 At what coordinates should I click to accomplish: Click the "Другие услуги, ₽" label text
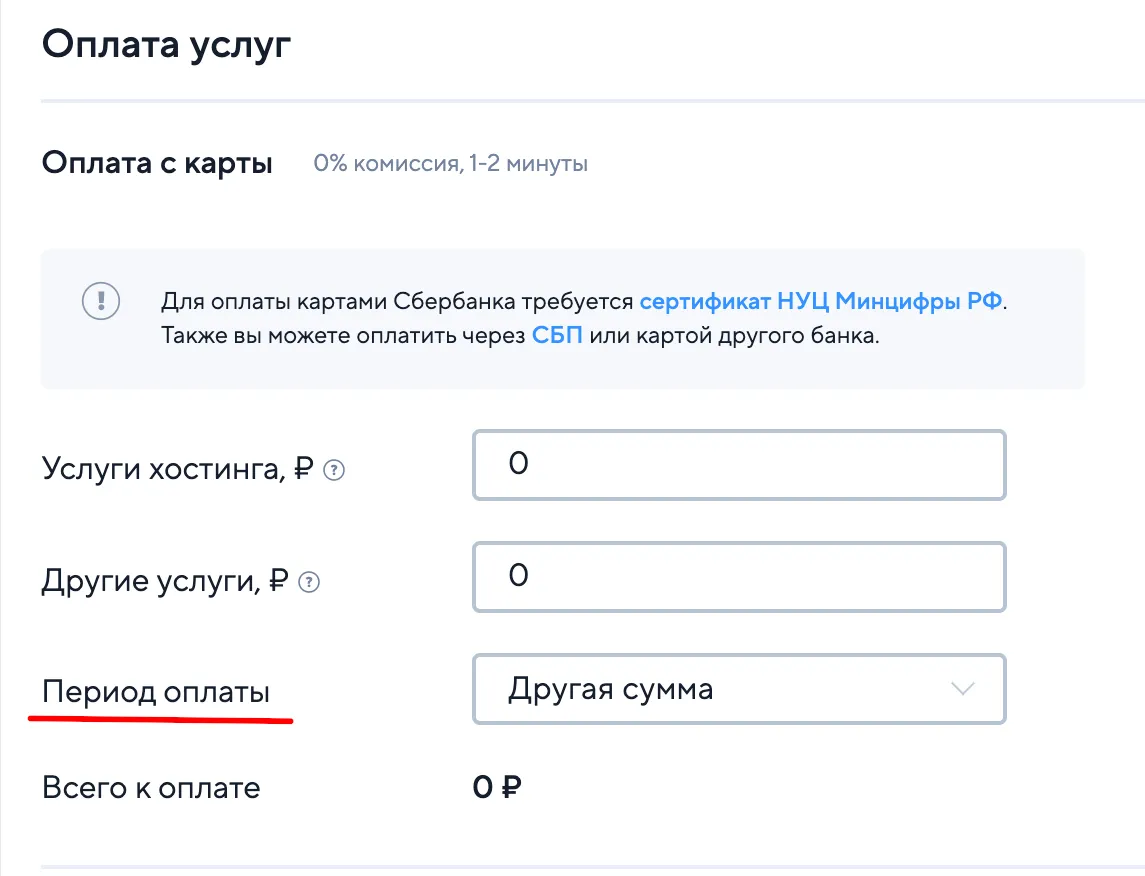coord(165,582)
